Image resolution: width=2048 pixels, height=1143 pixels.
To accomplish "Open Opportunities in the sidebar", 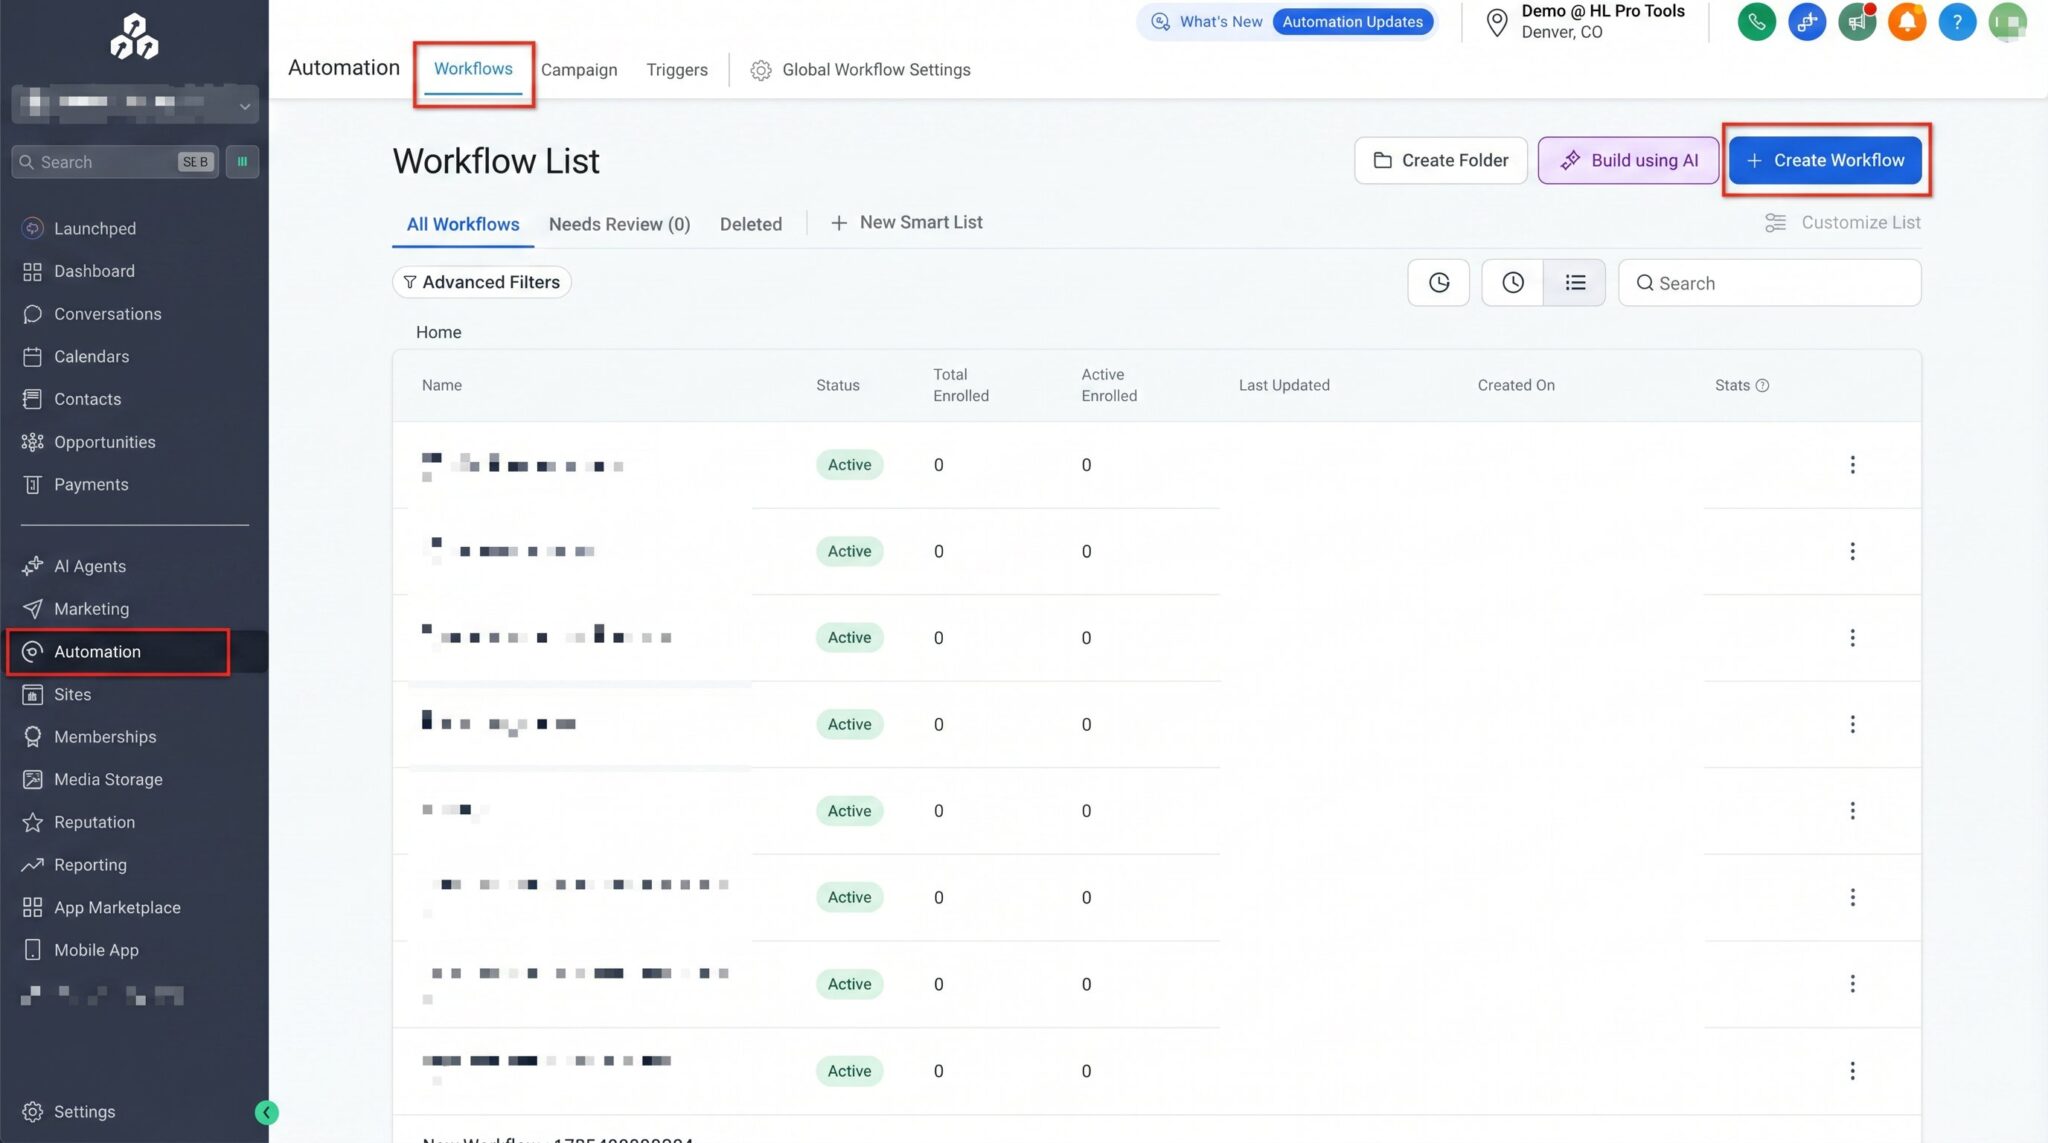I will tap(104, 442).
